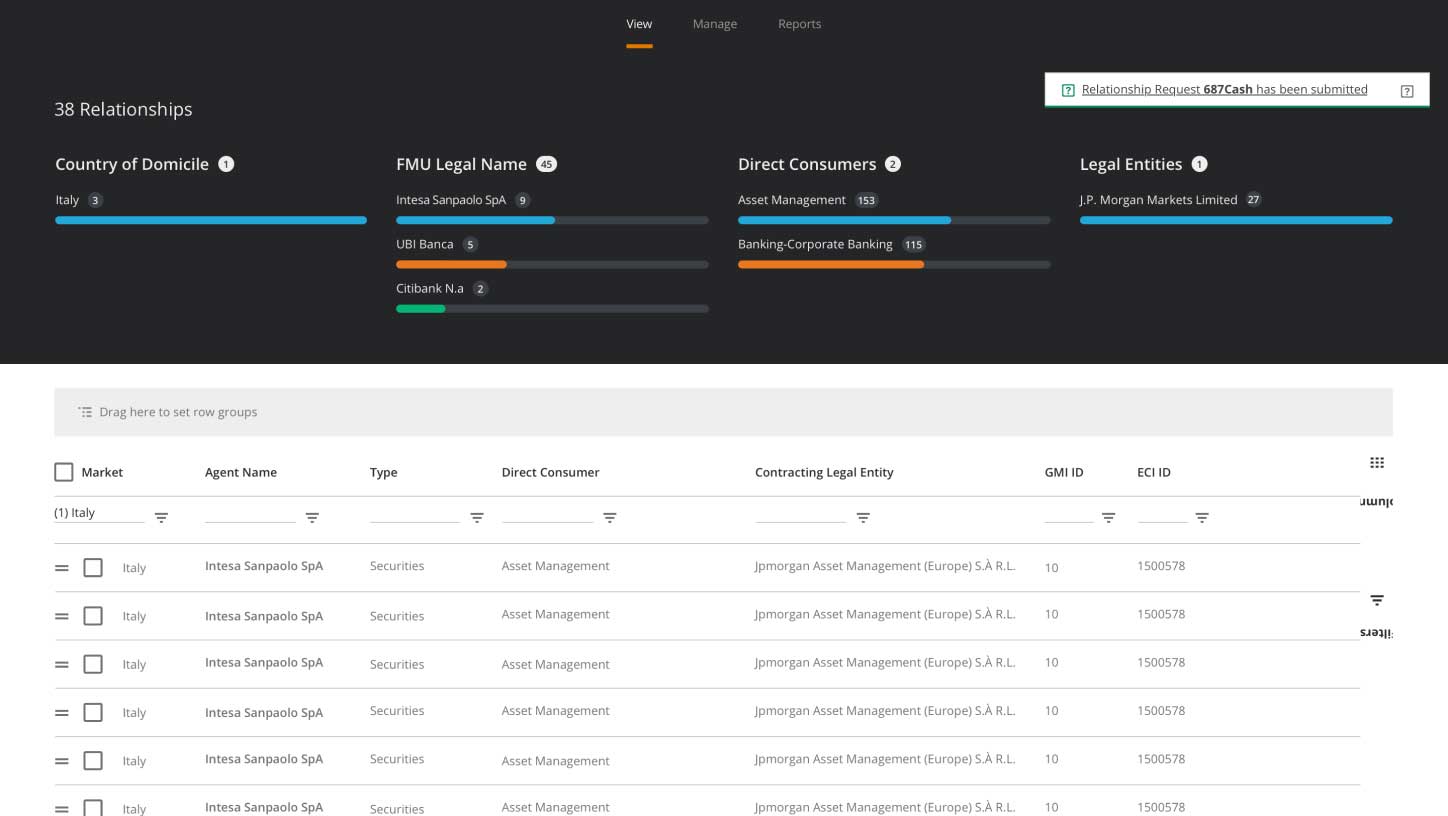Open the Direct Consumer column filter icon
Screen dimensions: 1448x816
(x=609, y=518)
